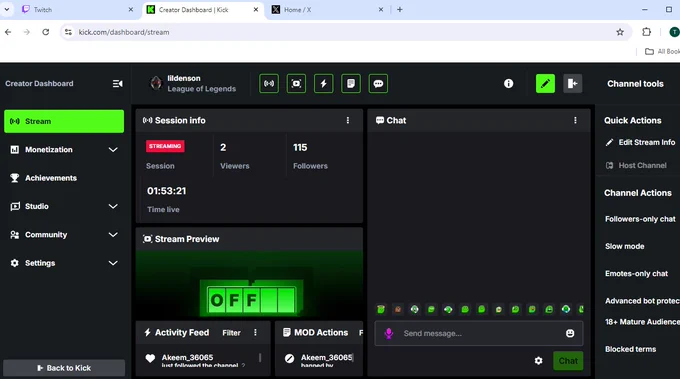
Task: Click Akeem_36065 in the Activity Feed
Action: [187, 357]
